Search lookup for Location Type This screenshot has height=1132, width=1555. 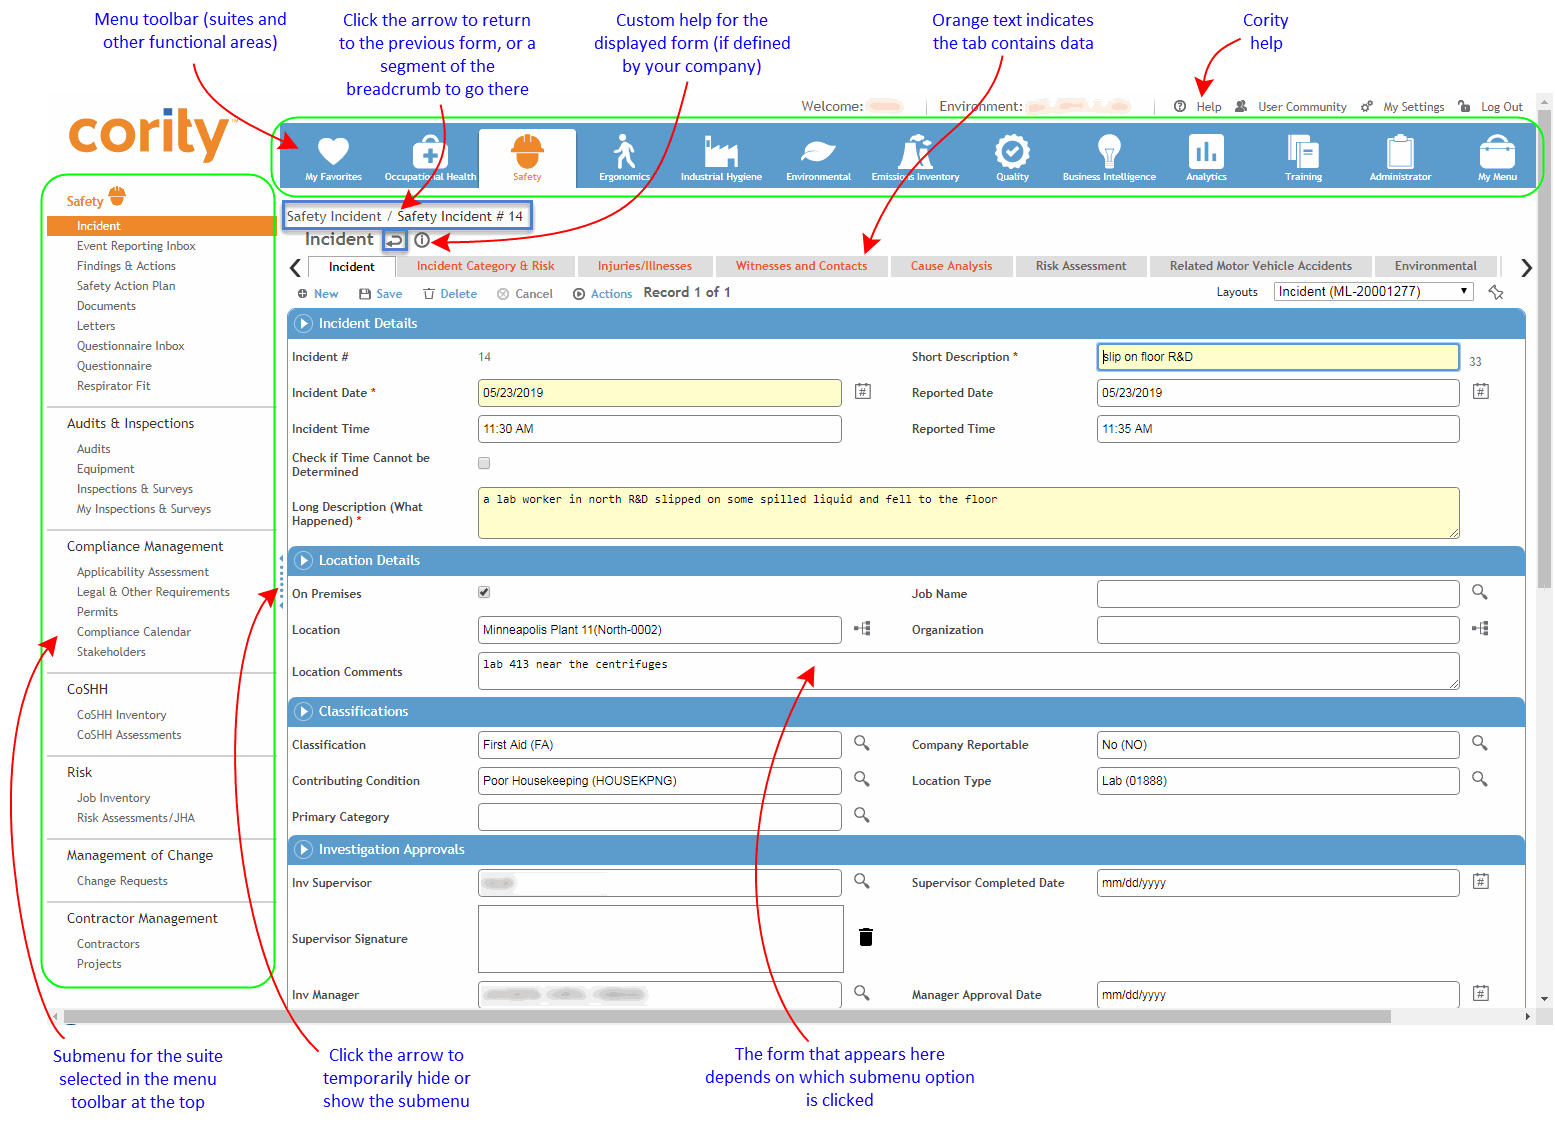tap(1480, 779)
